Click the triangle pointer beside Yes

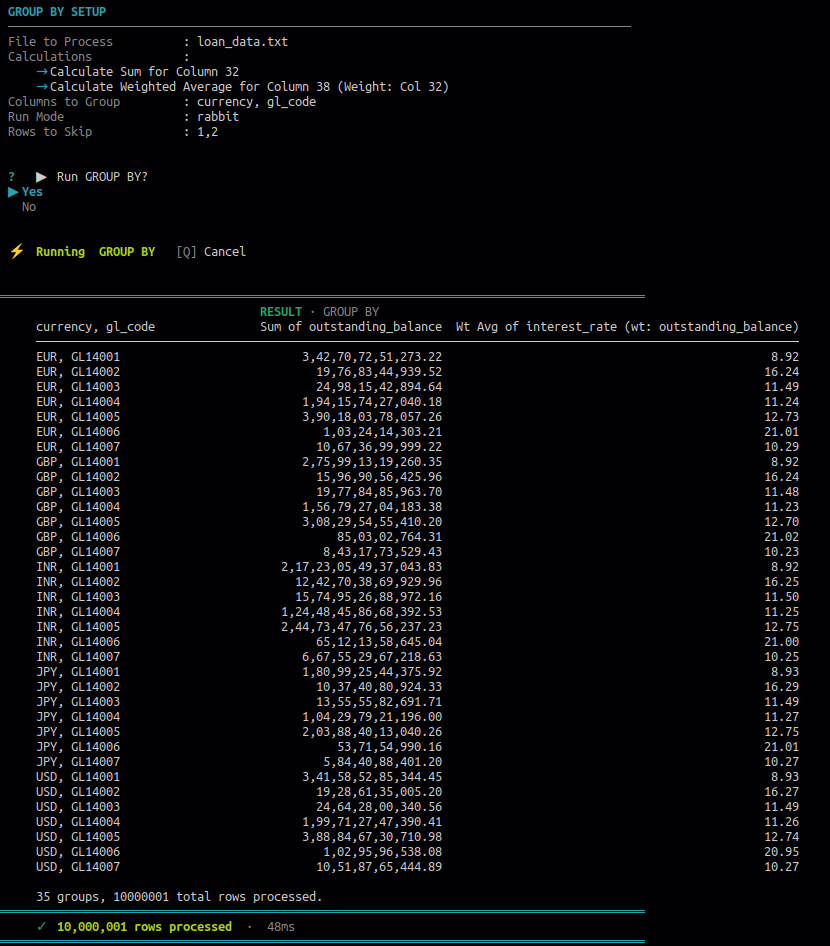tap(13, 192)
